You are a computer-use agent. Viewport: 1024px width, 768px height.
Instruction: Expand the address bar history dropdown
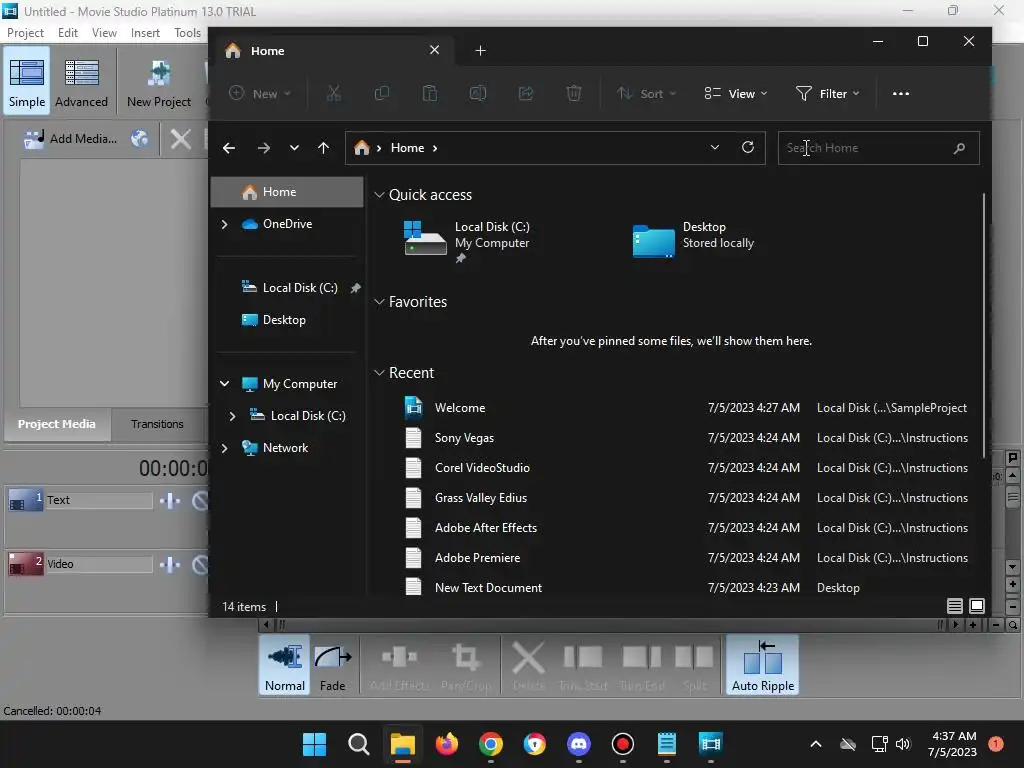(714, 148)
